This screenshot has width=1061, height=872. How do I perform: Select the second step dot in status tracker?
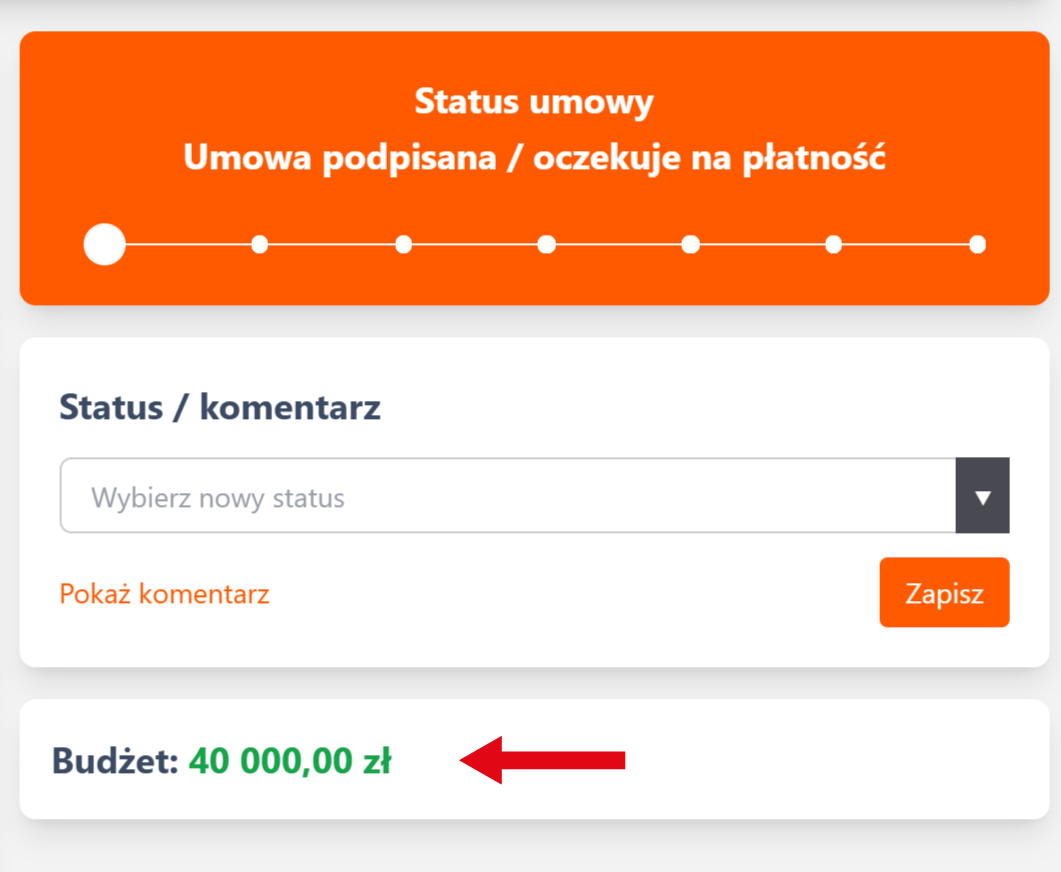[x=260, y=244]
